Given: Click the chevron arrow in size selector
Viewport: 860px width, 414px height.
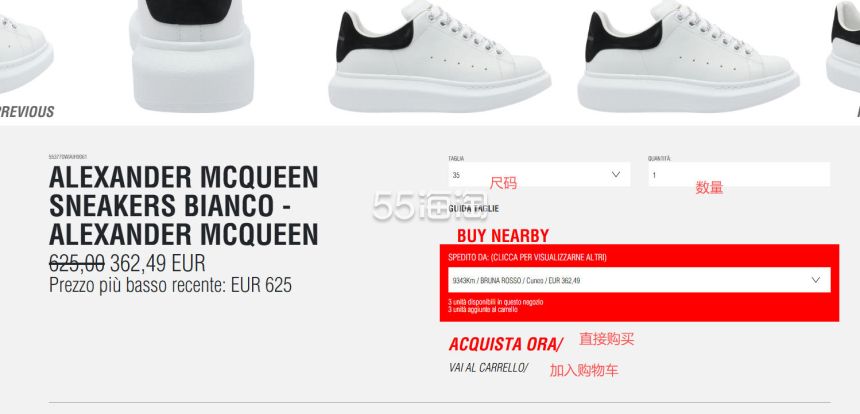Looking at the screenshot, I should [x=615, y=174].
